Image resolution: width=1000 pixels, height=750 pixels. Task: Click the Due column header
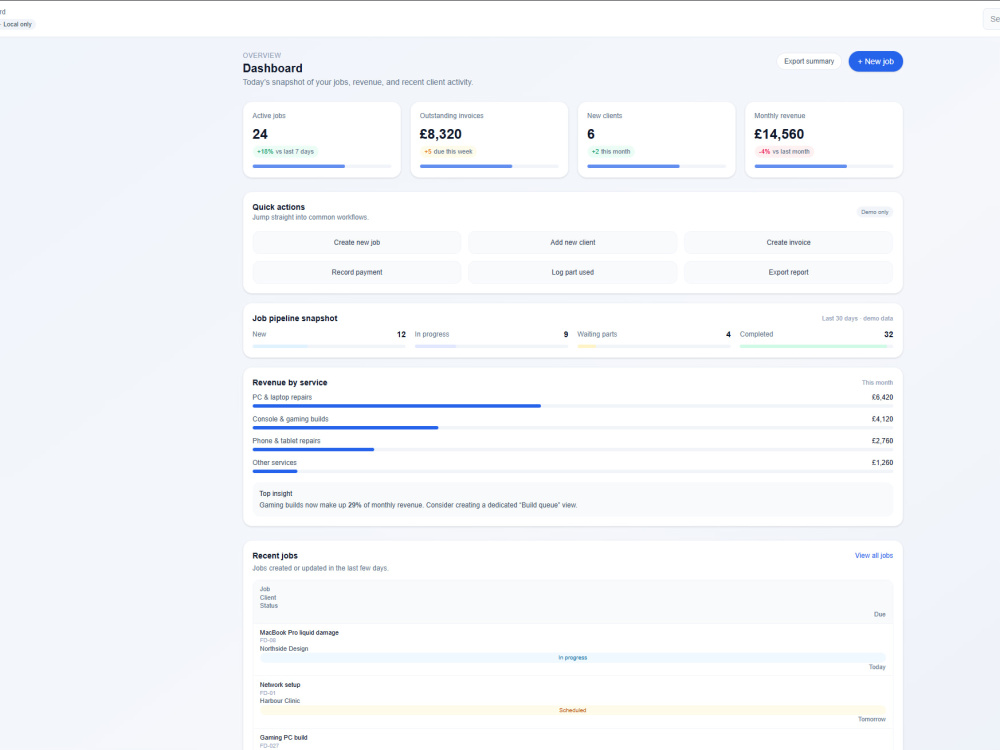[x=879, y=614]
